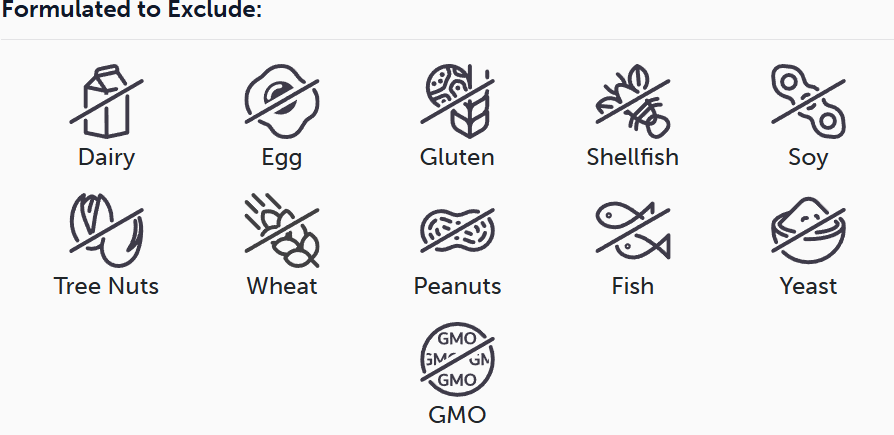Select the crossed-out peanut shell icon

point(457,230)
